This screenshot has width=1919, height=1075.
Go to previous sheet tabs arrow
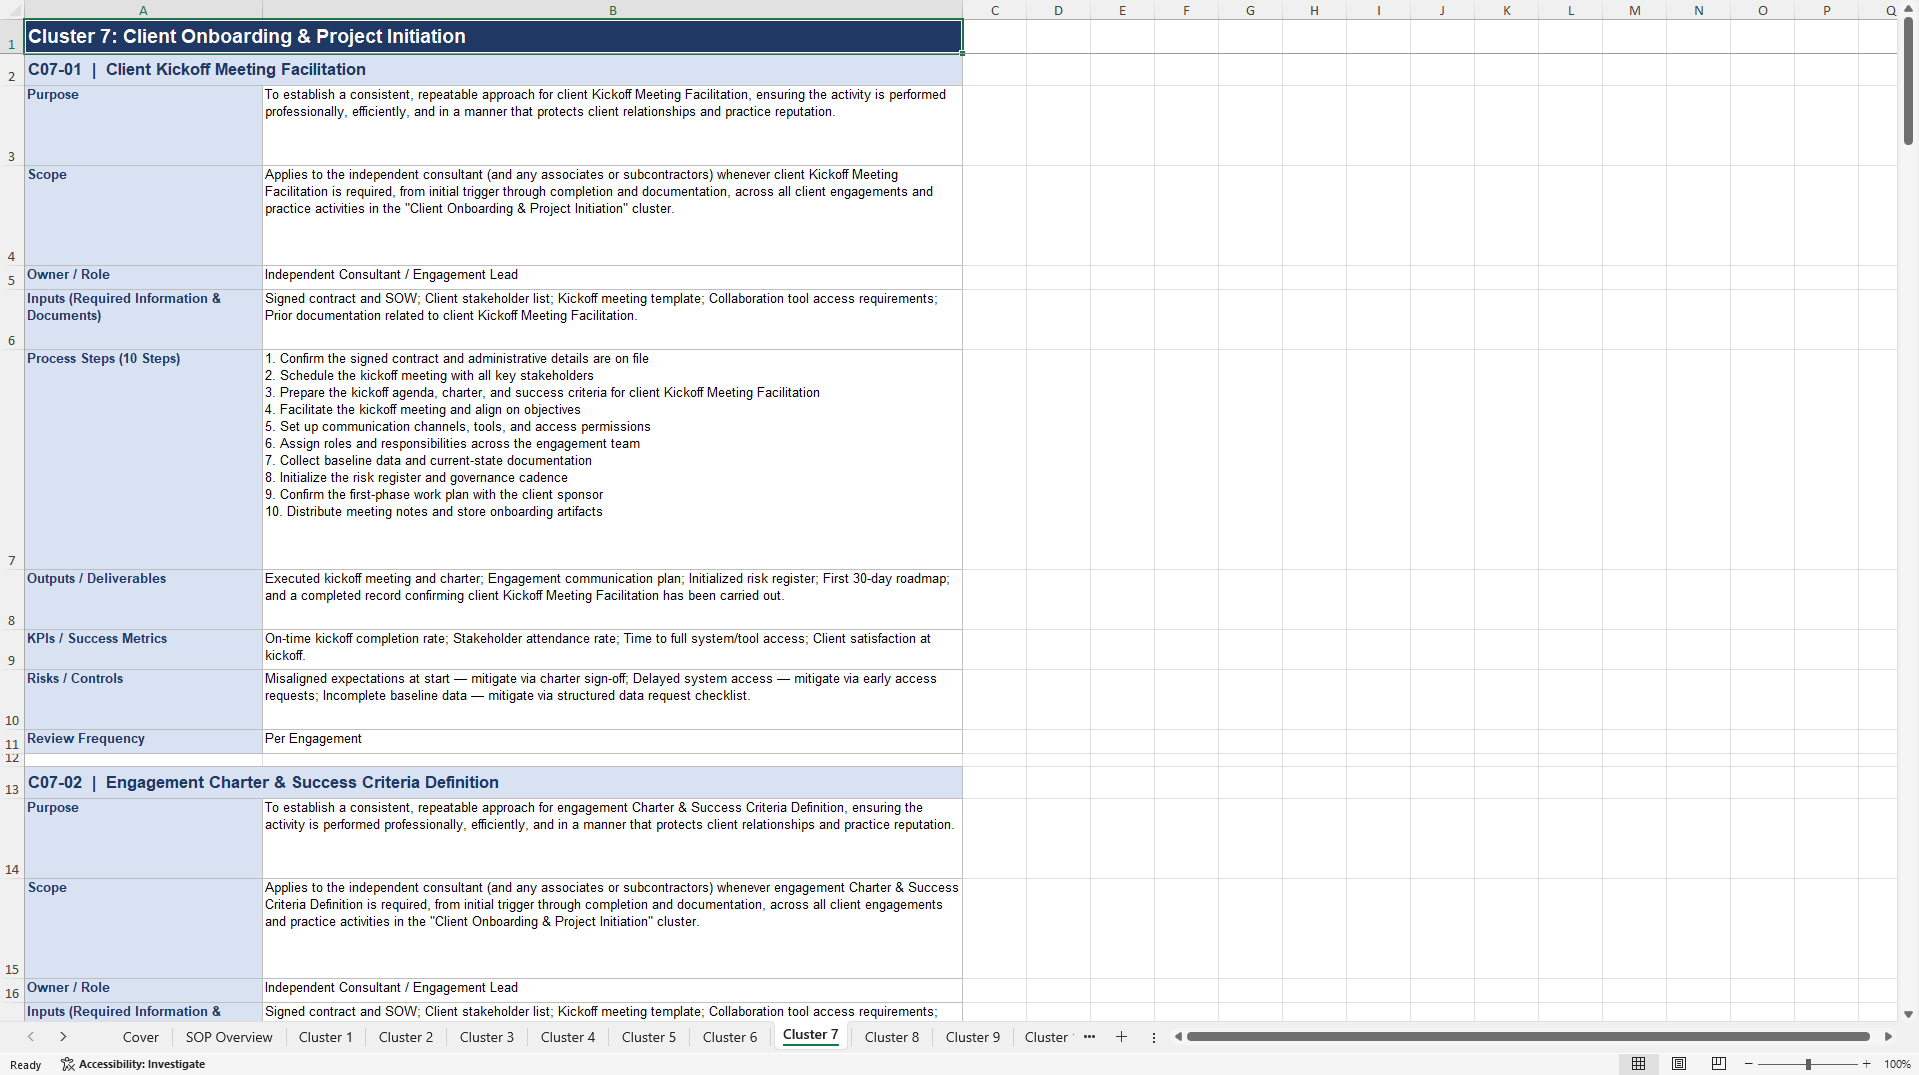(31, 1037)
